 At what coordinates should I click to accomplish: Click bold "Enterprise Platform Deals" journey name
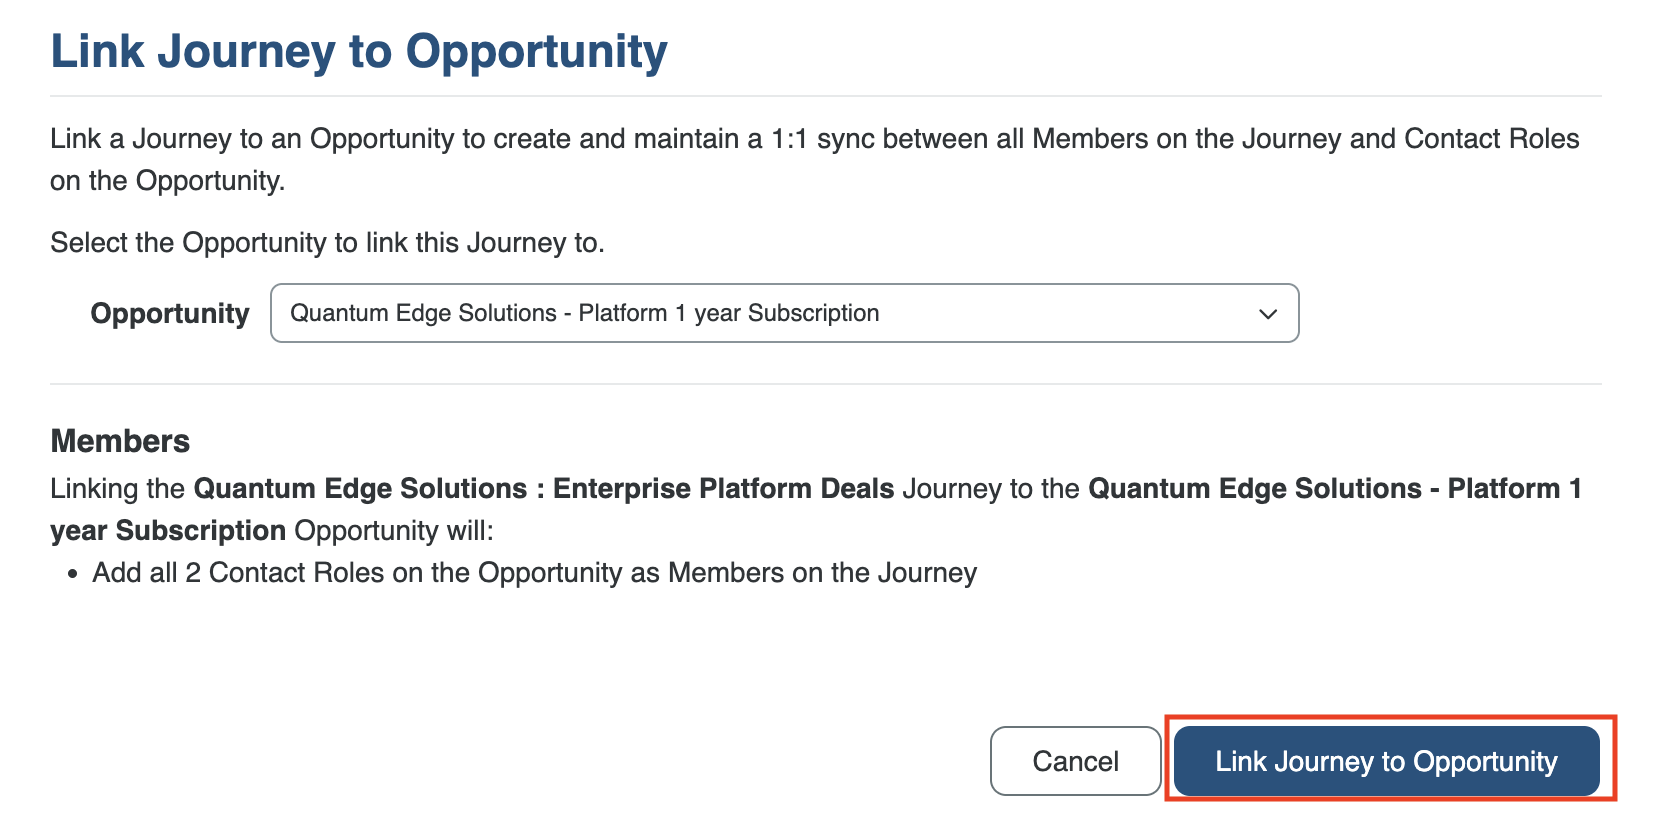tap(723, 488)
